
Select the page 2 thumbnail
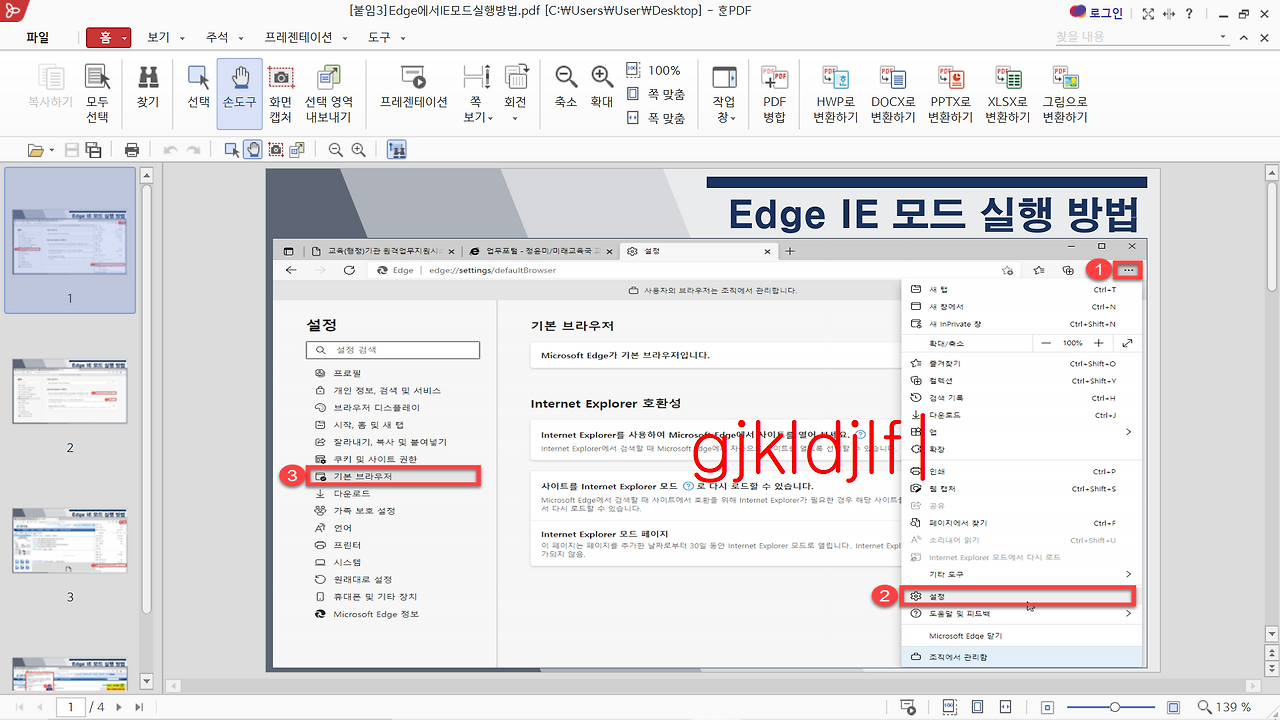tap(70, 393)
